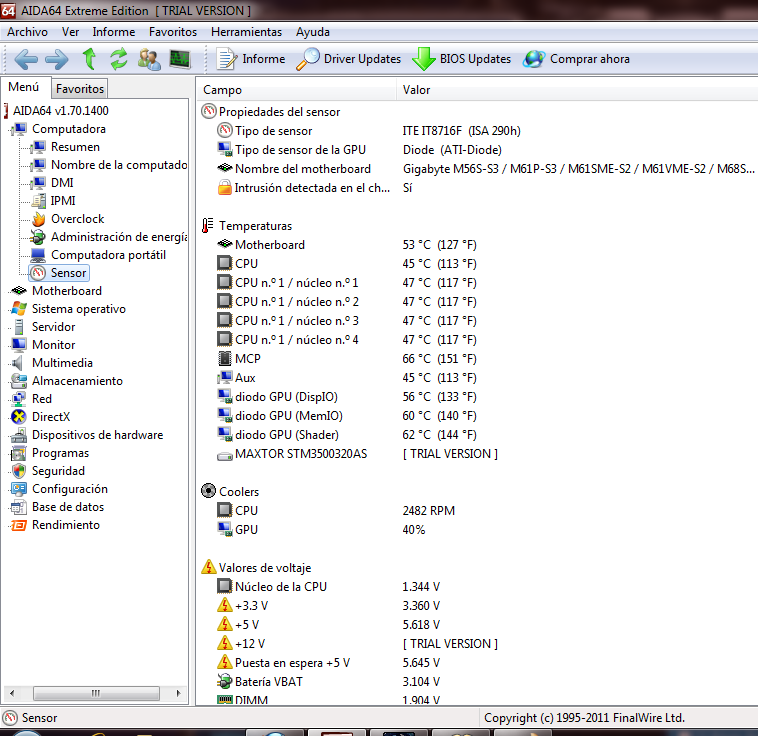
Task: Open Driver Updates
Action: 349,59
